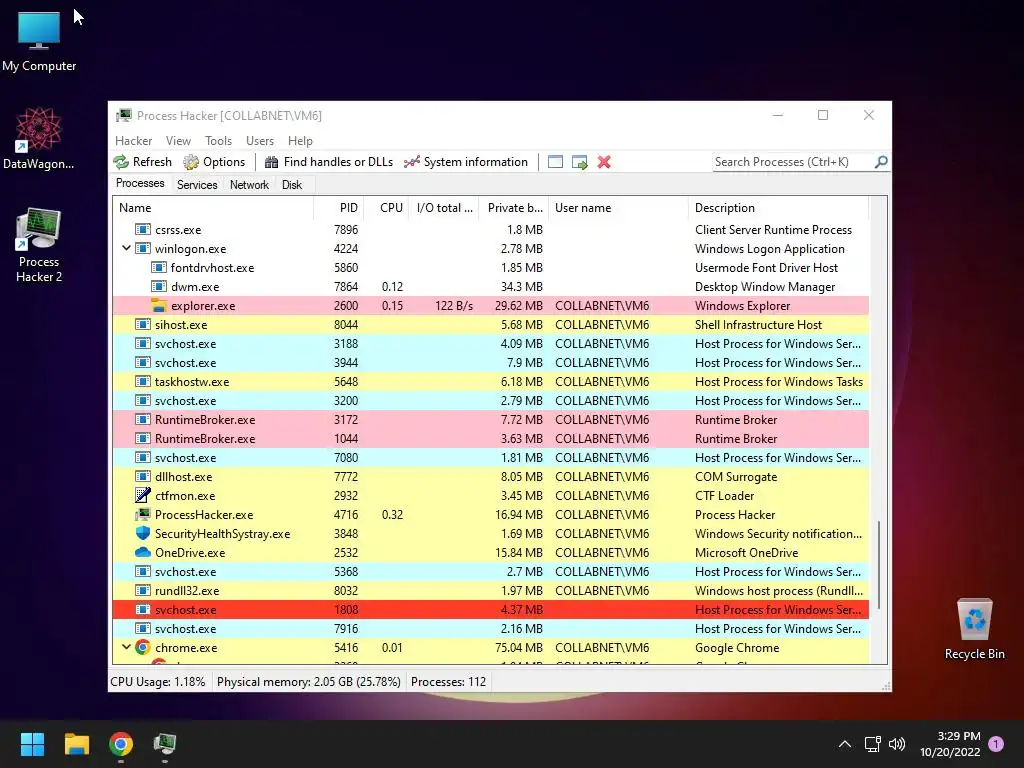Open the View menu
The height and width of the screenshot is (768, 1024).
[178, 140]
